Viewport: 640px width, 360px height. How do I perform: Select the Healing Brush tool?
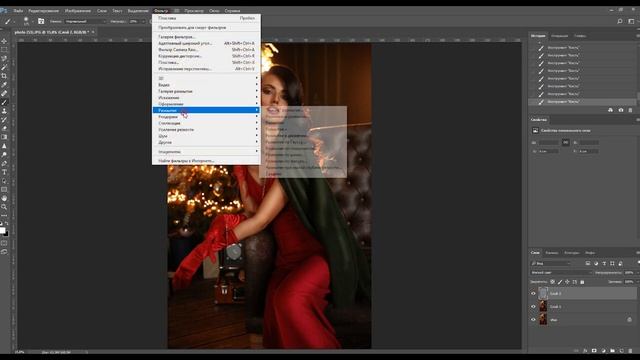click(4, 93)
